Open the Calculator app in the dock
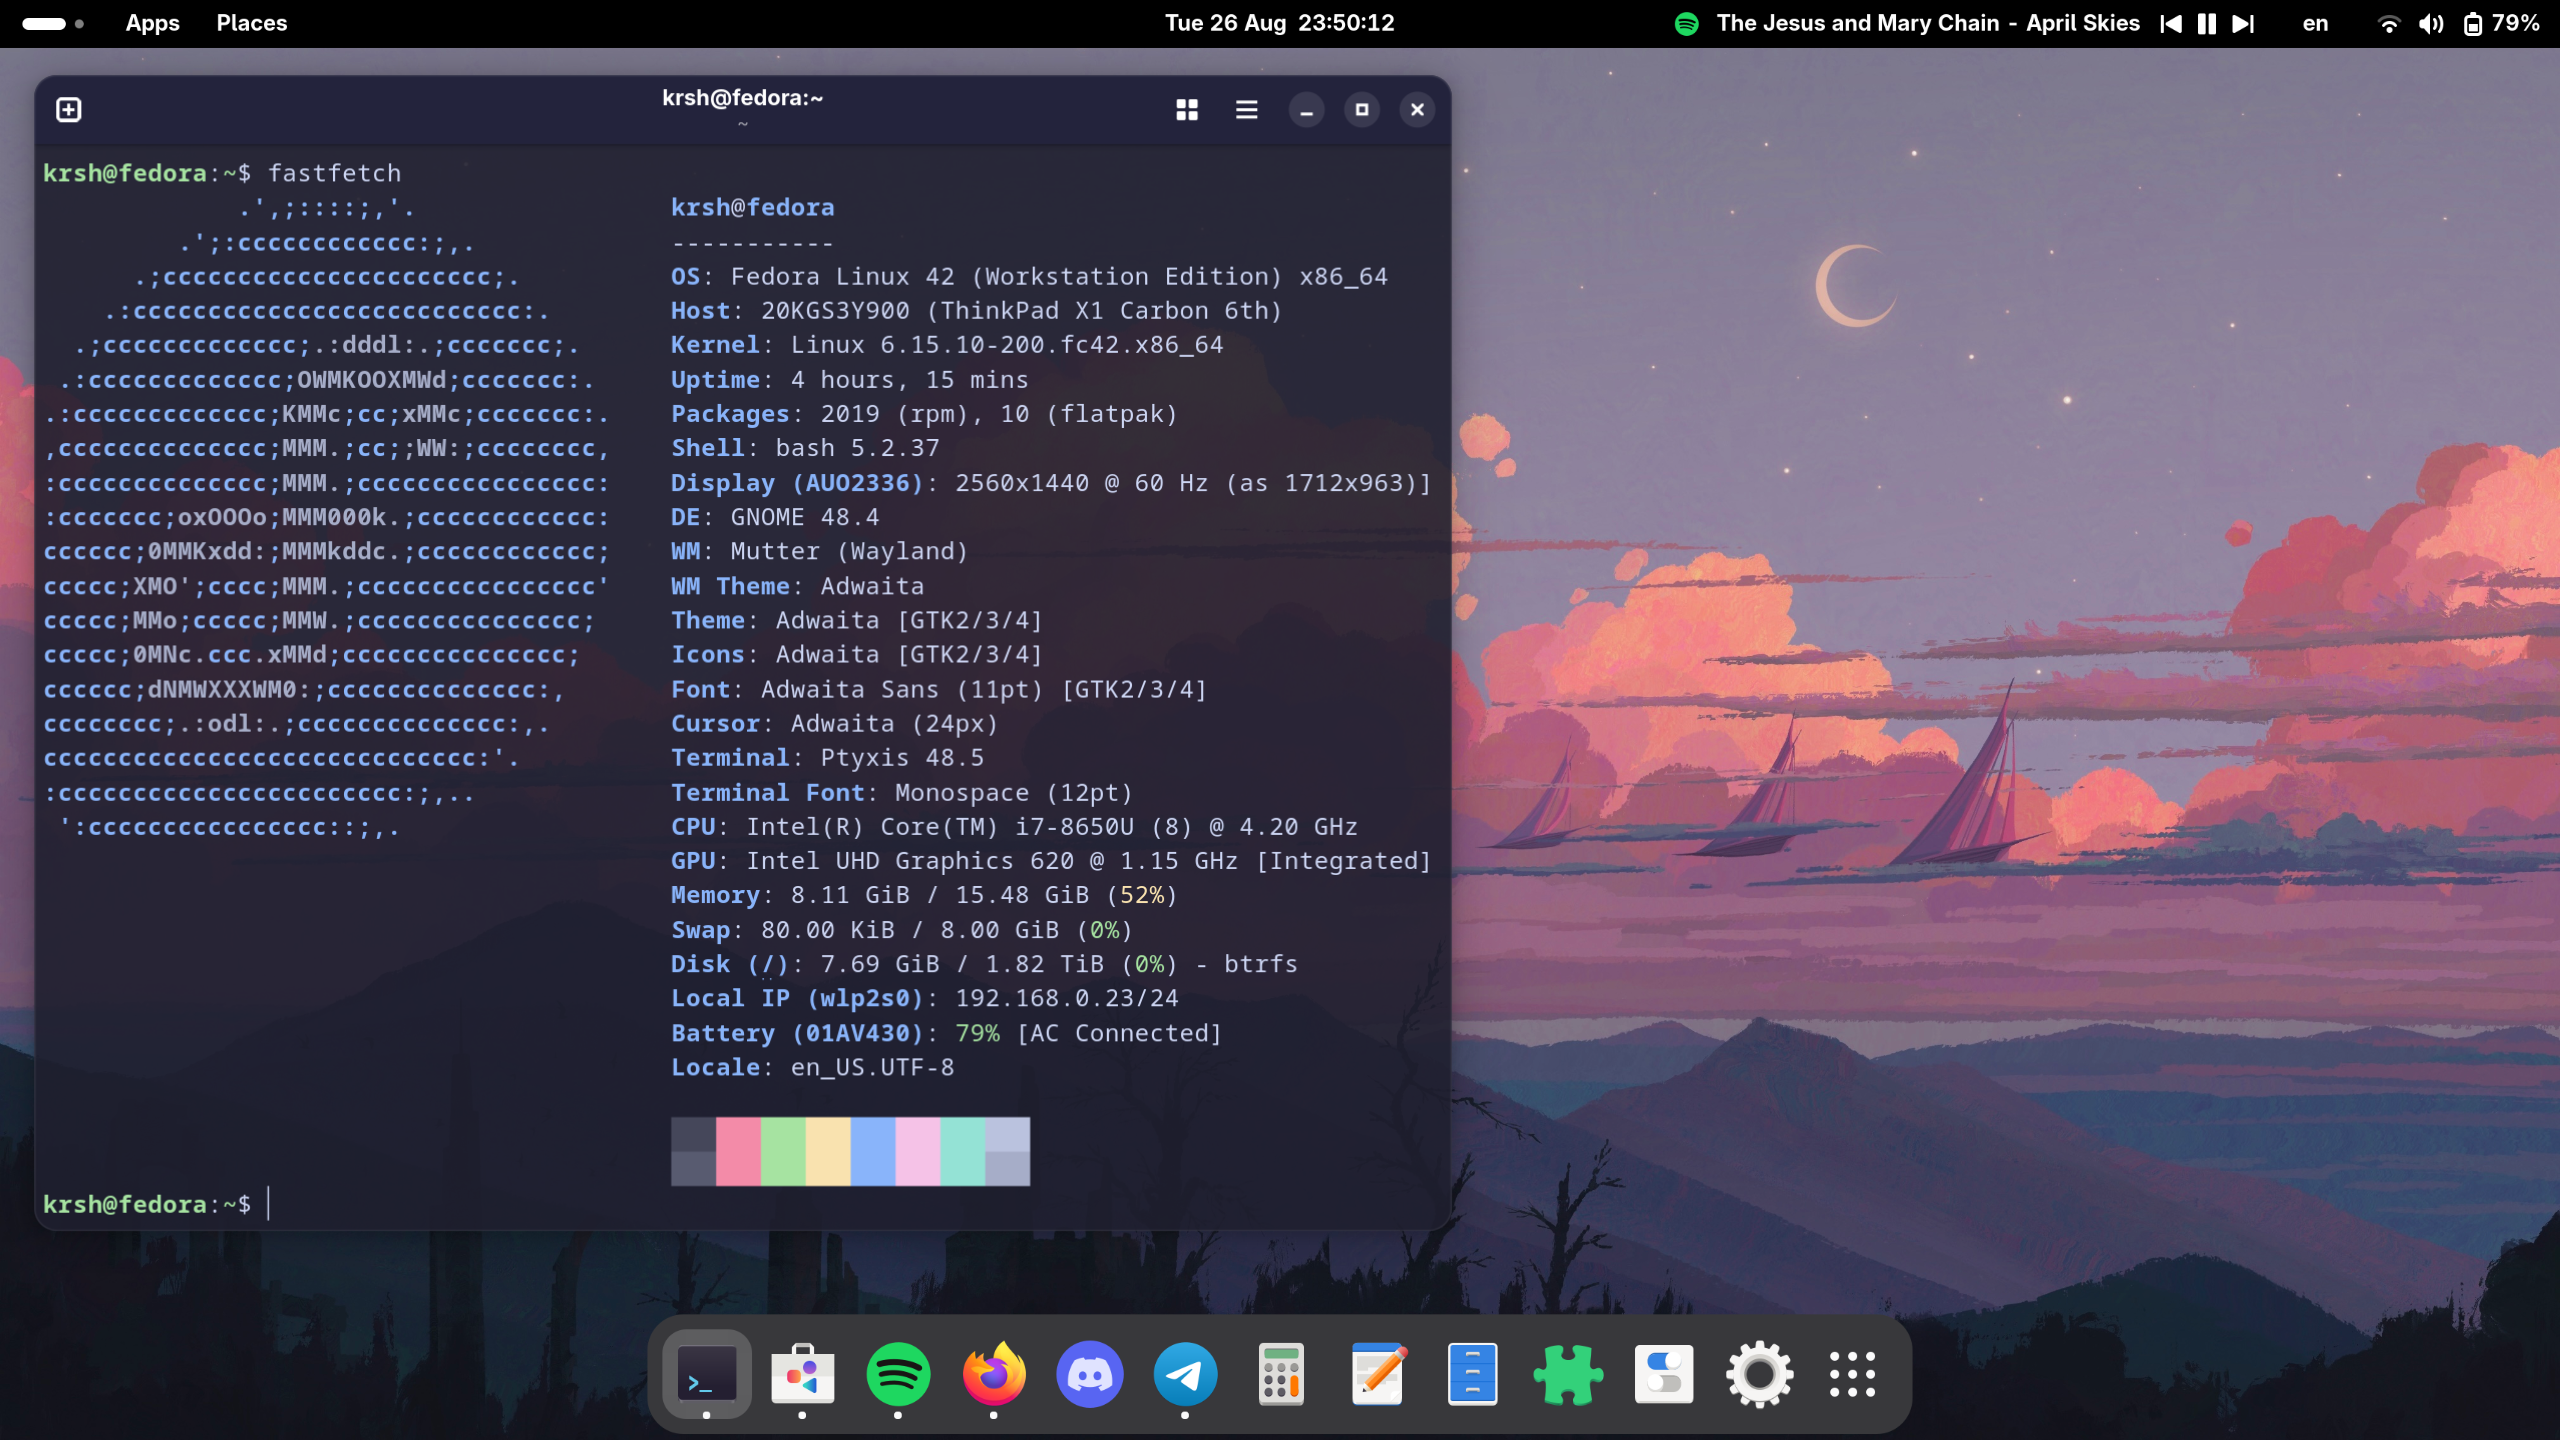 tap(1281, 1374)
